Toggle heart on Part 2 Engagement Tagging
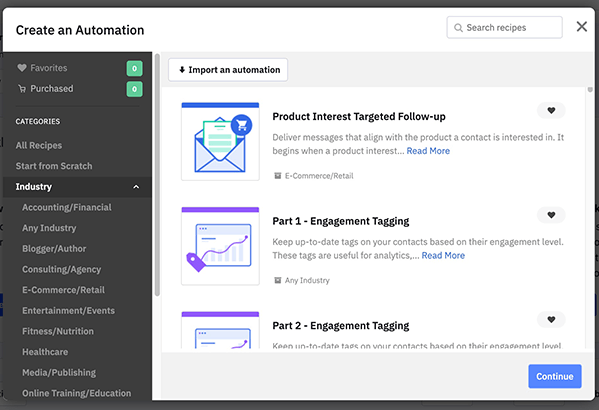599x410 pixels. point(551,319)
